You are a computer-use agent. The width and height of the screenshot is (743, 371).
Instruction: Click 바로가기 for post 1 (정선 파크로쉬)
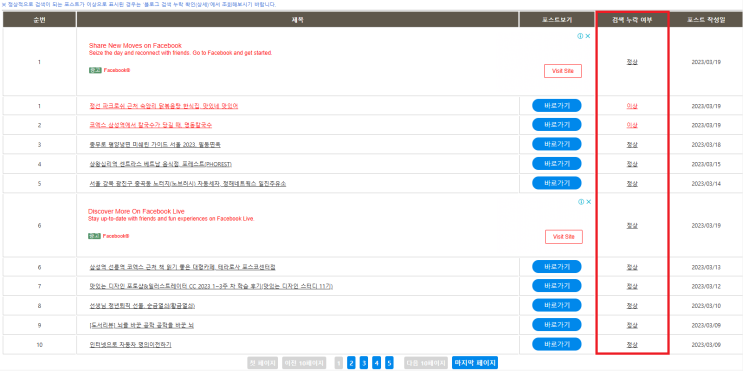557,106
